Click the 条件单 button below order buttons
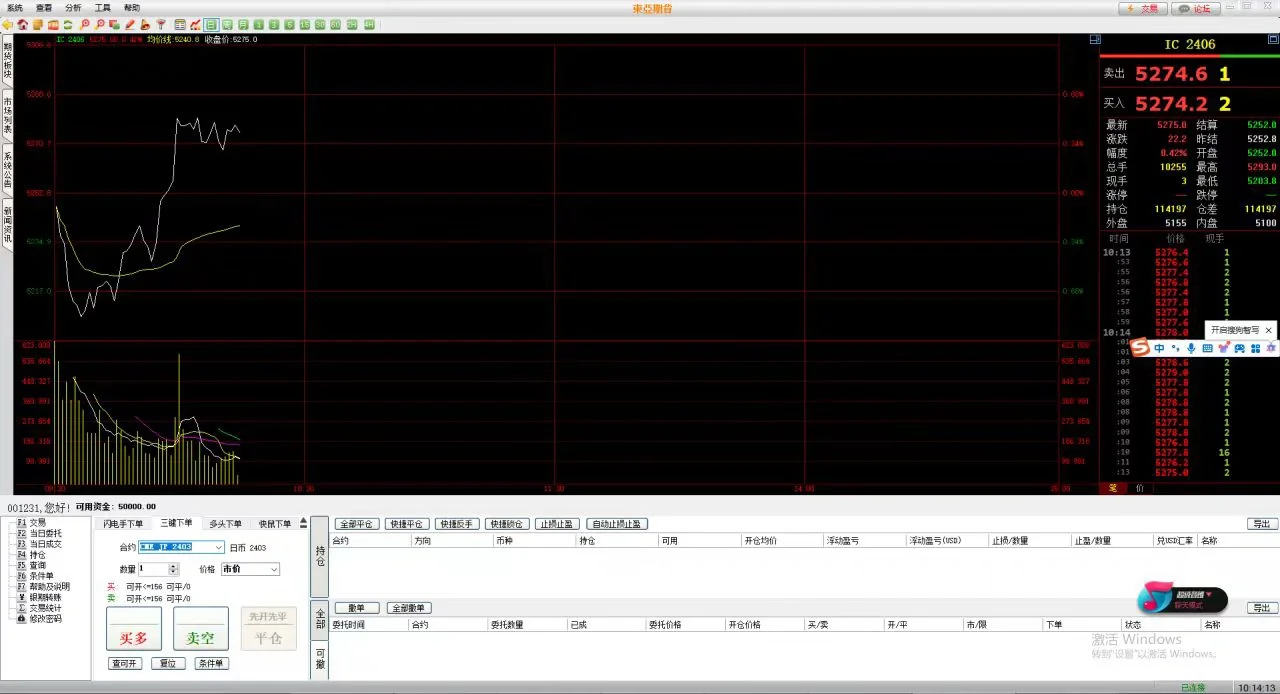This screenshot has height=694, width=1280. point(211,663)
